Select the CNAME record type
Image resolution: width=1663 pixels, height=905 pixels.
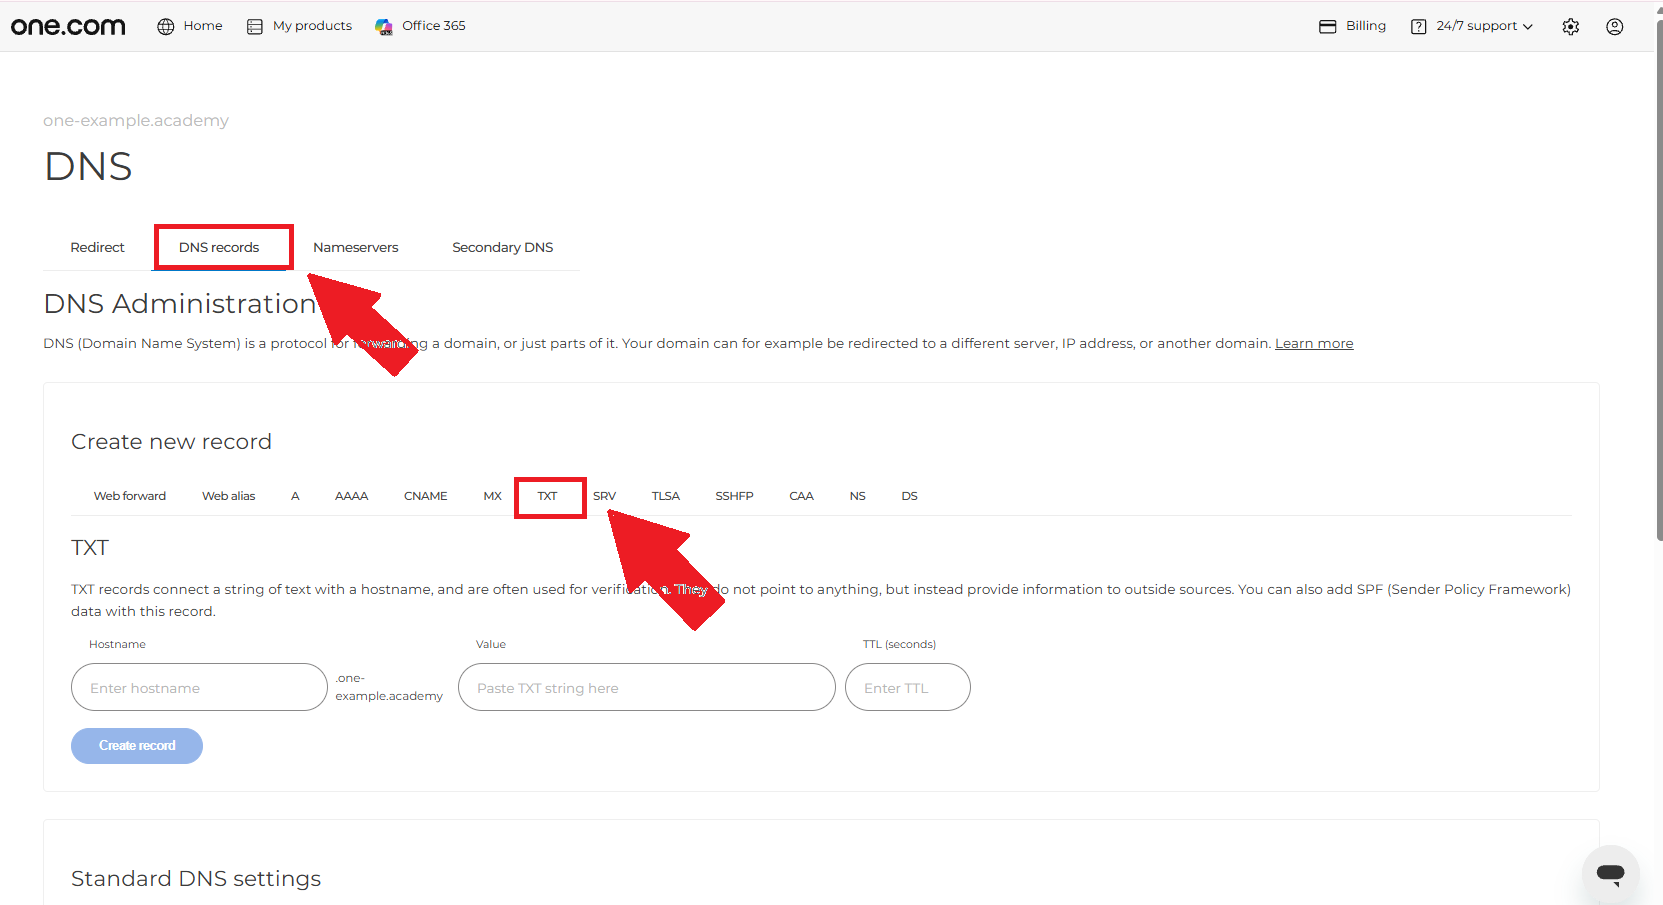(x=426, y=496)
